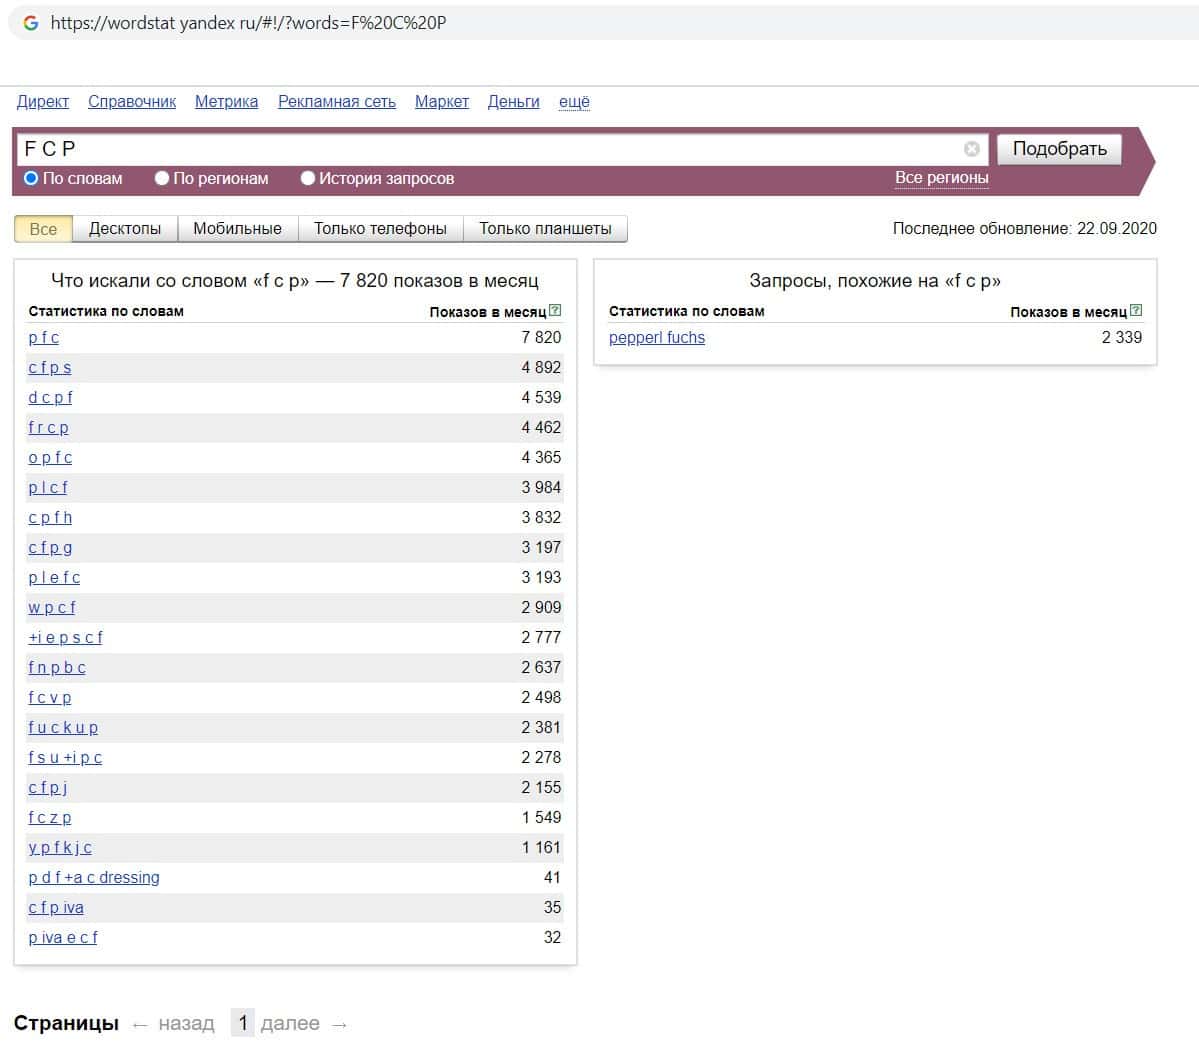
Task: Choose the 'История запросов' radio option
Action: pos(308,178)
